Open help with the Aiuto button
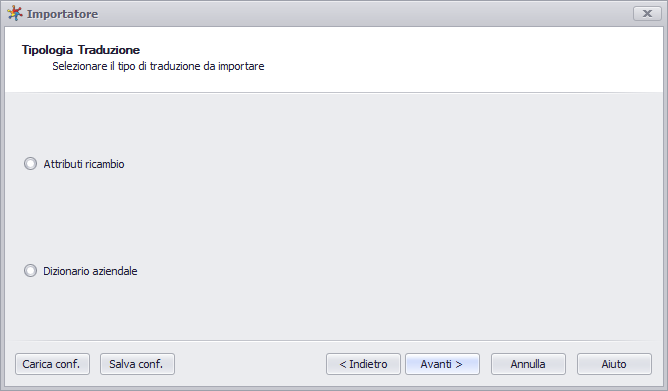Screen dimensions: 668x391 tap(614, 364)
